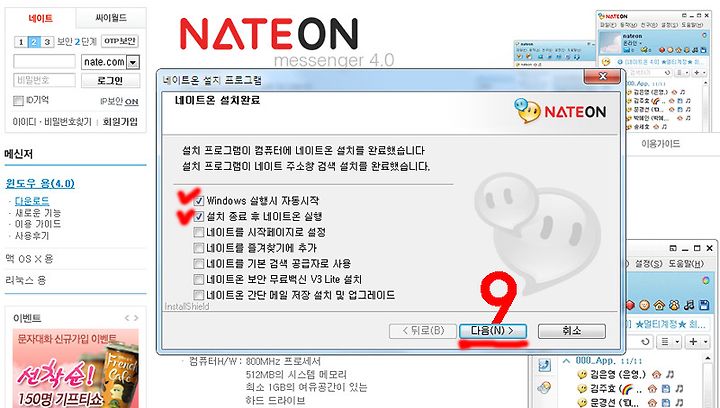The height and width of the screenshot is (408, 720).
Task: Click the music note icon in lower NateOn toolbar
Action: click(x=689, y=305)
